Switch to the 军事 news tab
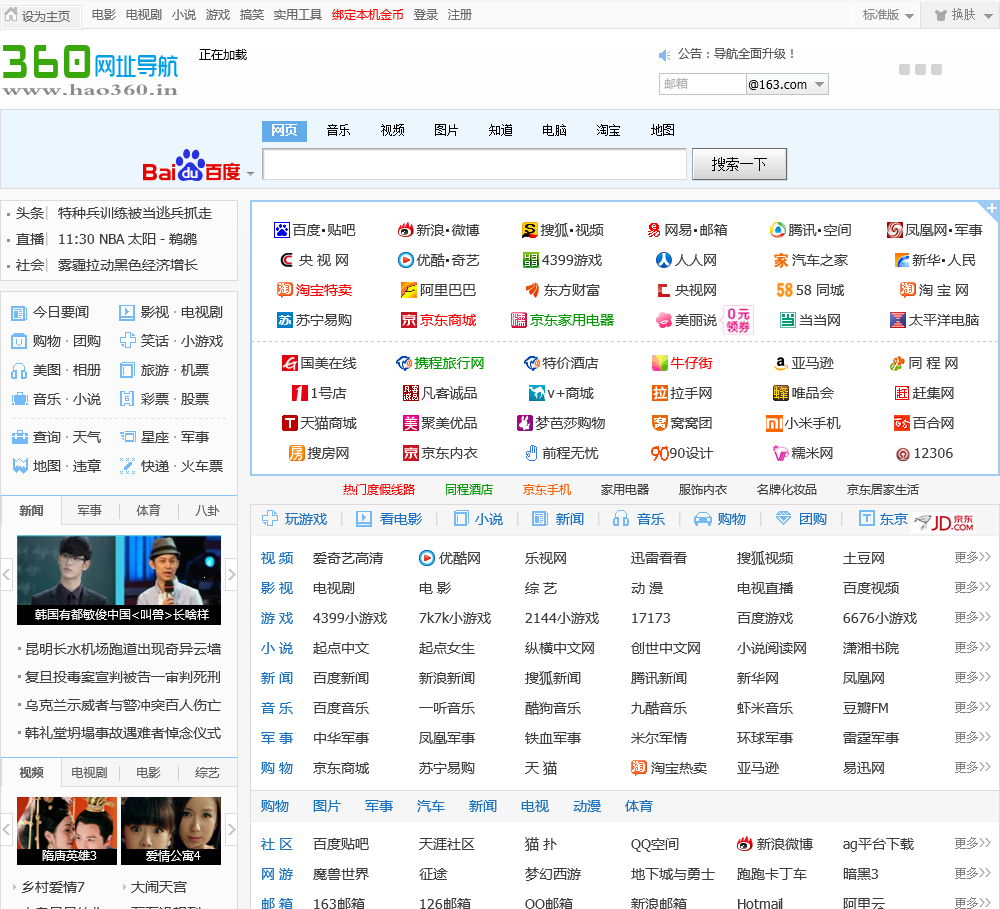Viewport: 1000px width, 909px height. [x=89, y=511]
